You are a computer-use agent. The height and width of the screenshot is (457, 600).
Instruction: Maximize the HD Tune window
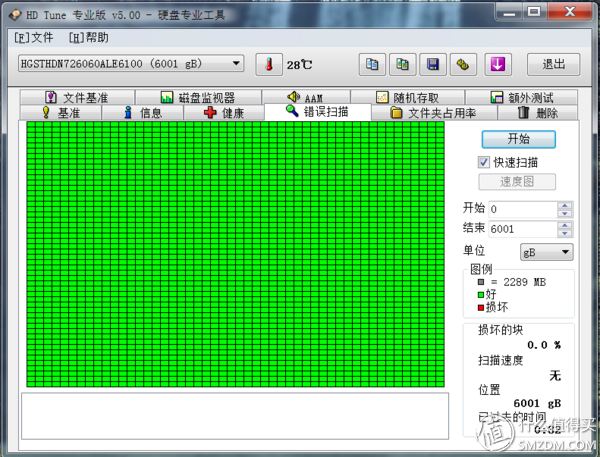click(534, 11)
